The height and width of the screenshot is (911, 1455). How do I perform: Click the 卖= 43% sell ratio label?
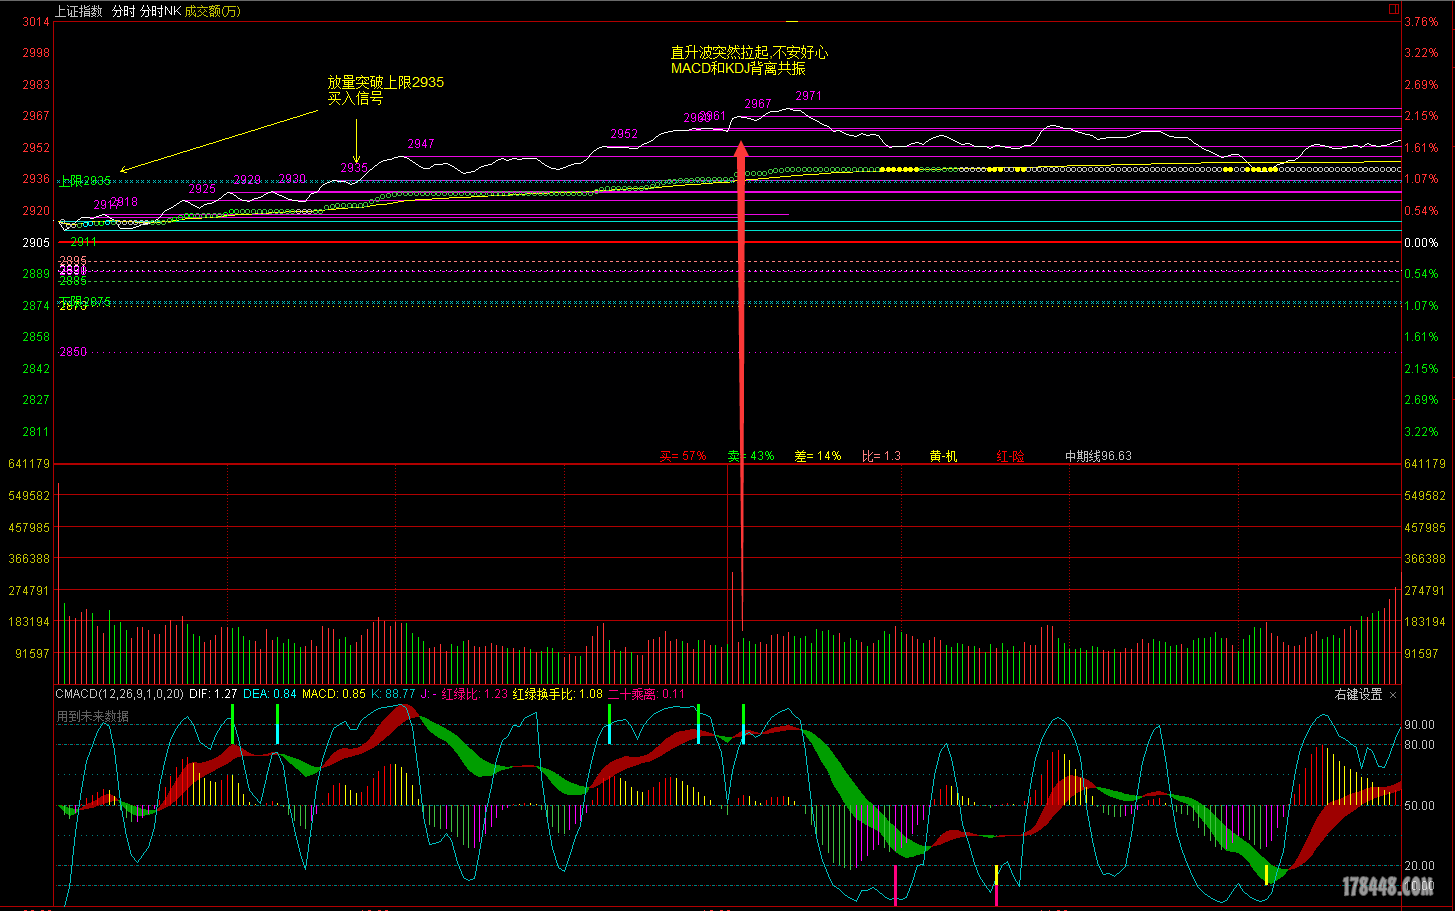751,456
